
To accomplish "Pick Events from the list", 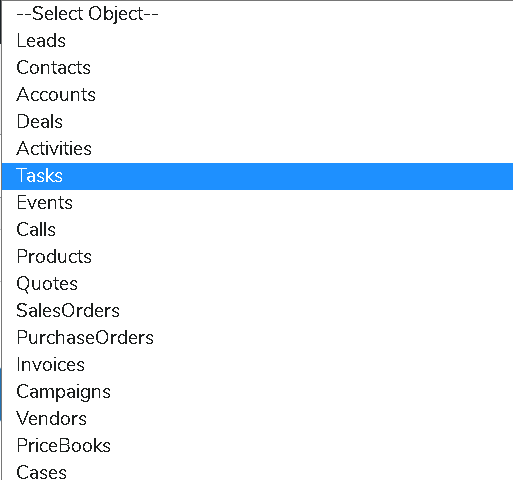I will (x=257, y=203).
